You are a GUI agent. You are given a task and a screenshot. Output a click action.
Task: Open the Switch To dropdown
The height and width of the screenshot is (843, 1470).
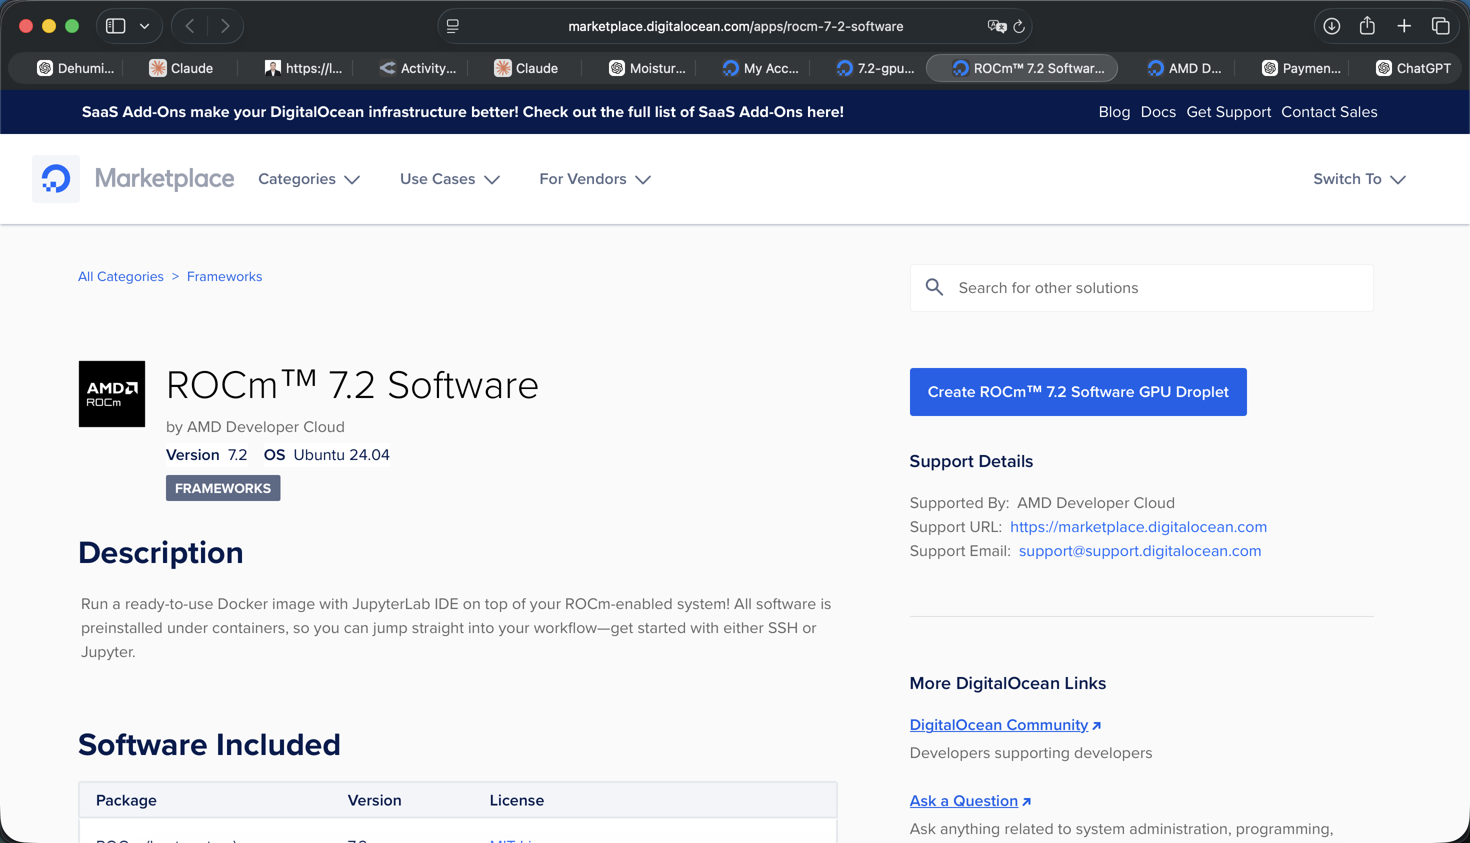1359,179
